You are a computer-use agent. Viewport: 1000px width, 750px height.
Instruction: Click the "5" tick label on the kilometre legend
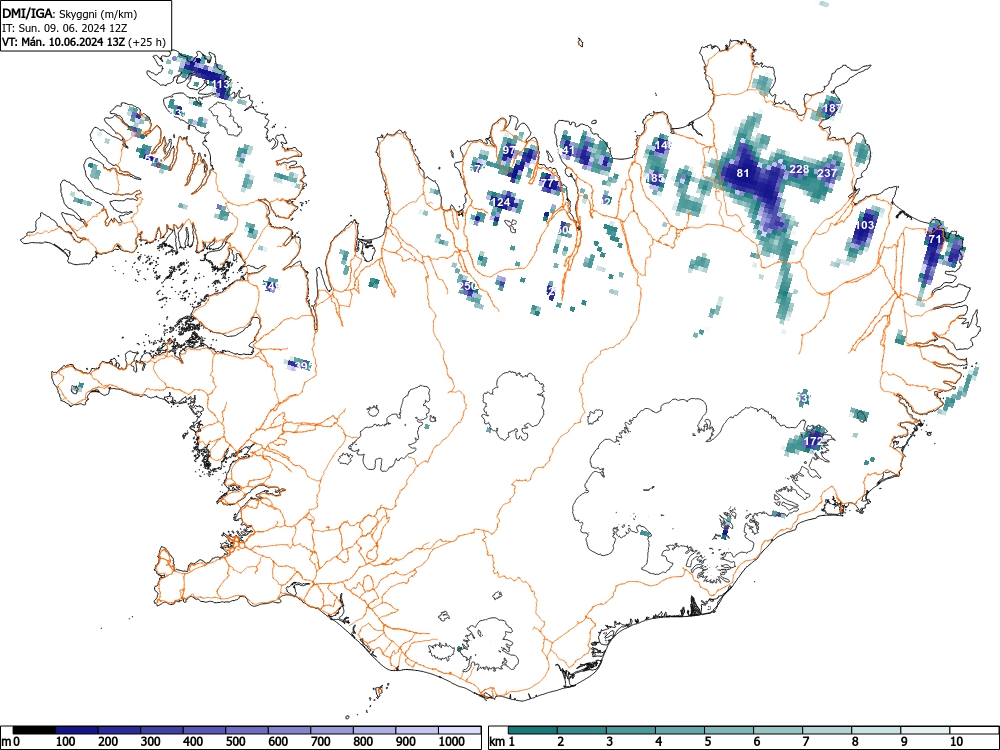tap(707, 742)
